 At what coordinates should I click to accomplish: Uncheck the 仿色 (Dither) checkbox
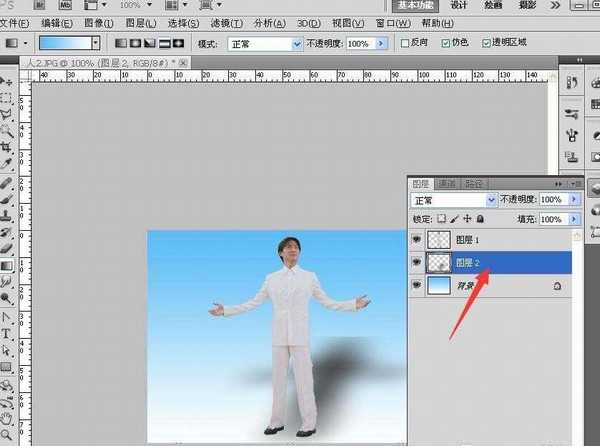pyautogui.click(x=446, y=44)
